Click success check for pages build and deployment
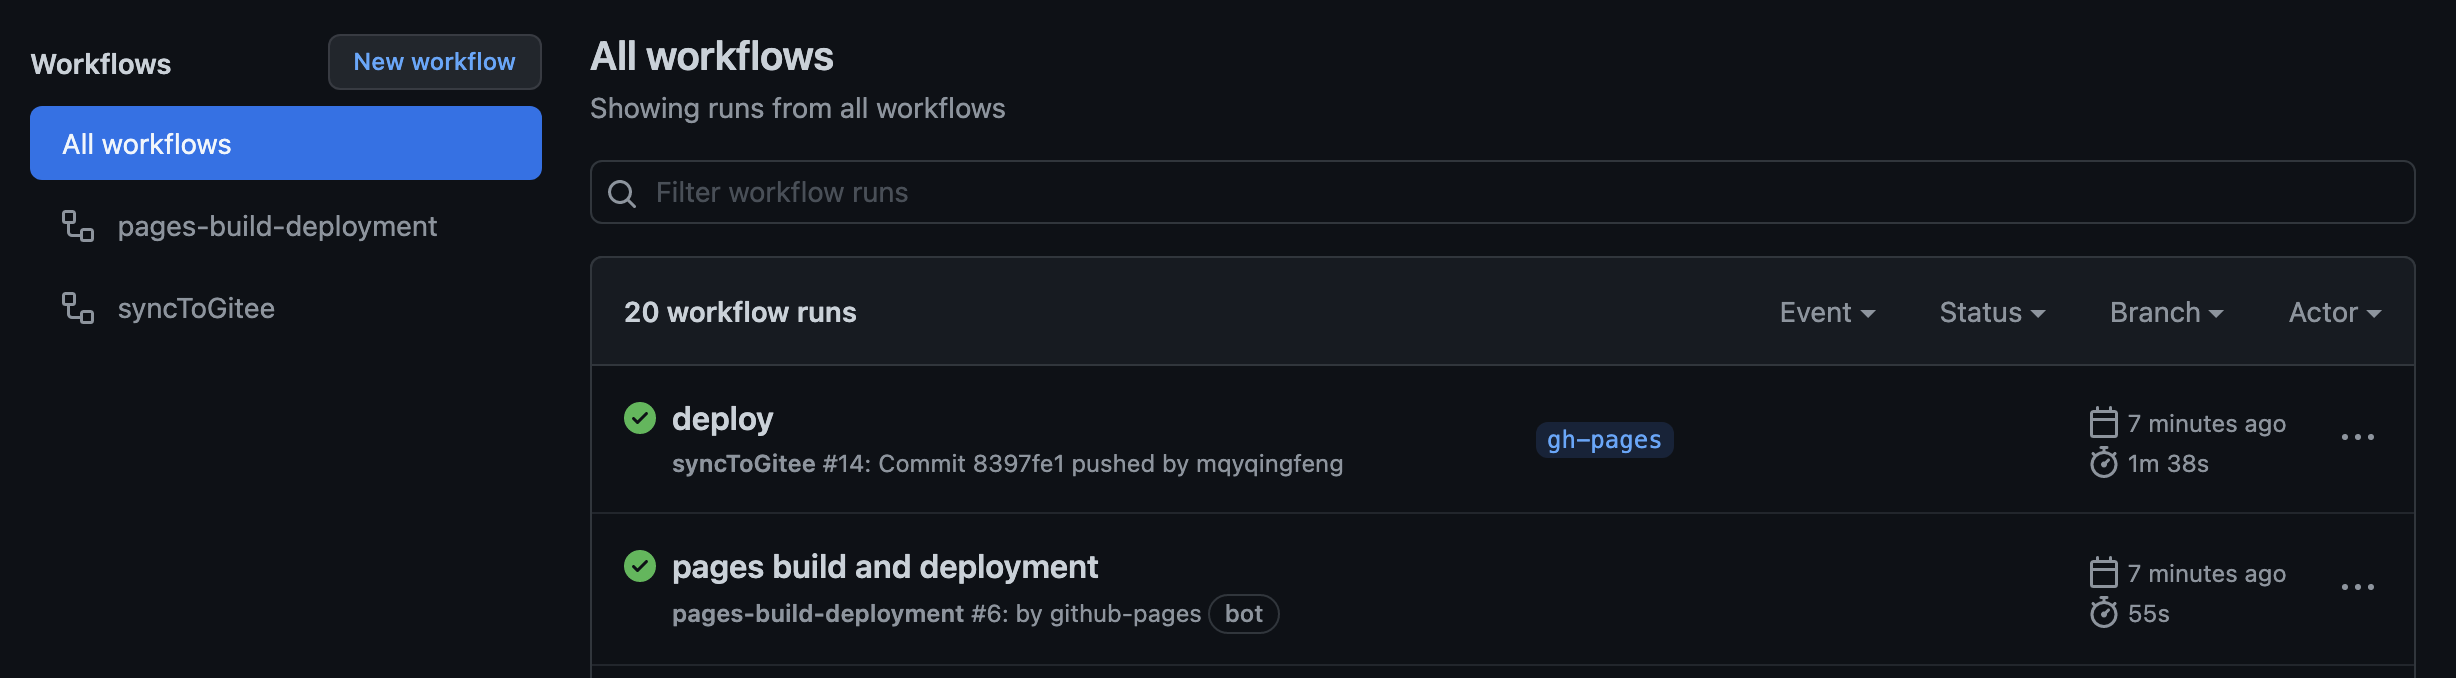2456x678 pixels. click(640, 566)
